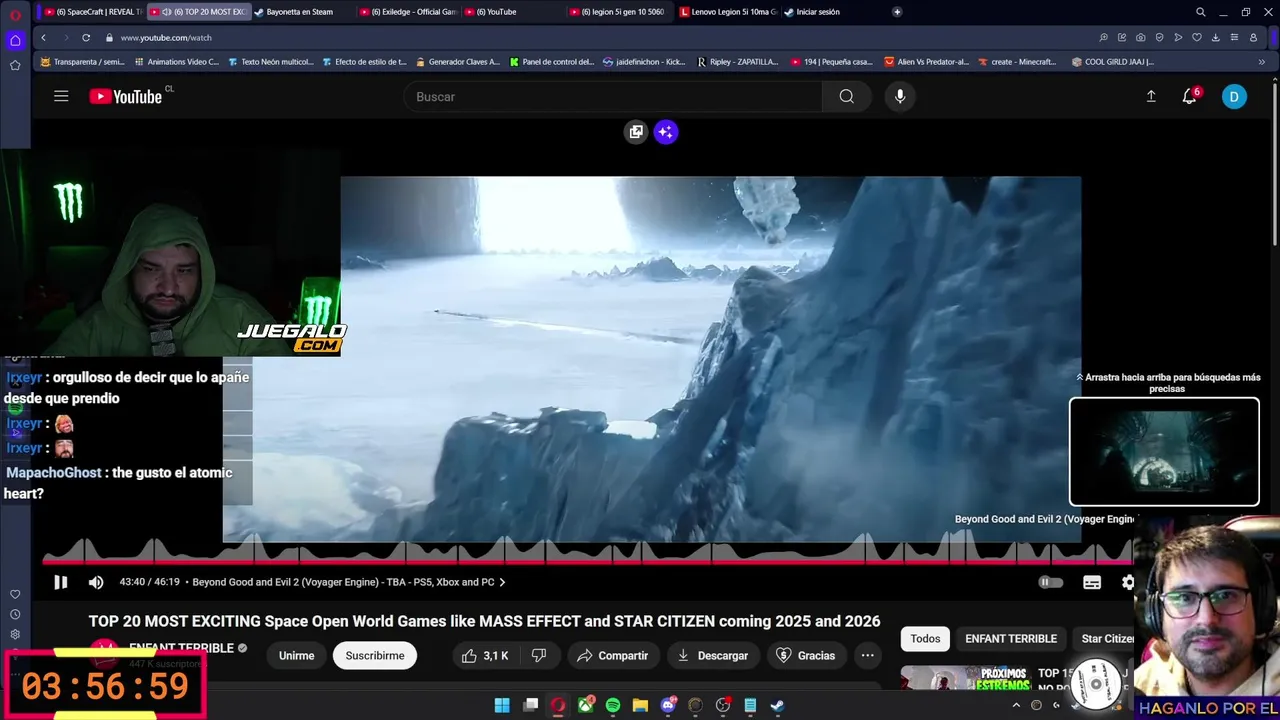
Task: Click the purple sparkle AI icon above the video
Action: [666, 132]
